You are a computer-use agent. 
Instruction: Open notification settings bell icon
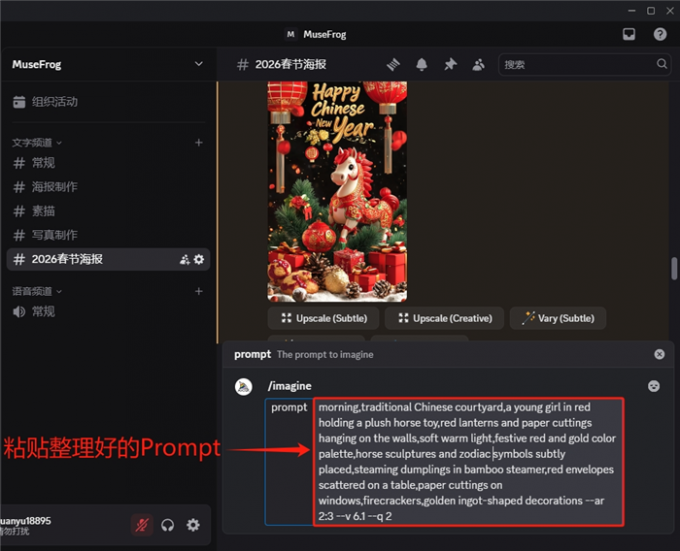422,64
